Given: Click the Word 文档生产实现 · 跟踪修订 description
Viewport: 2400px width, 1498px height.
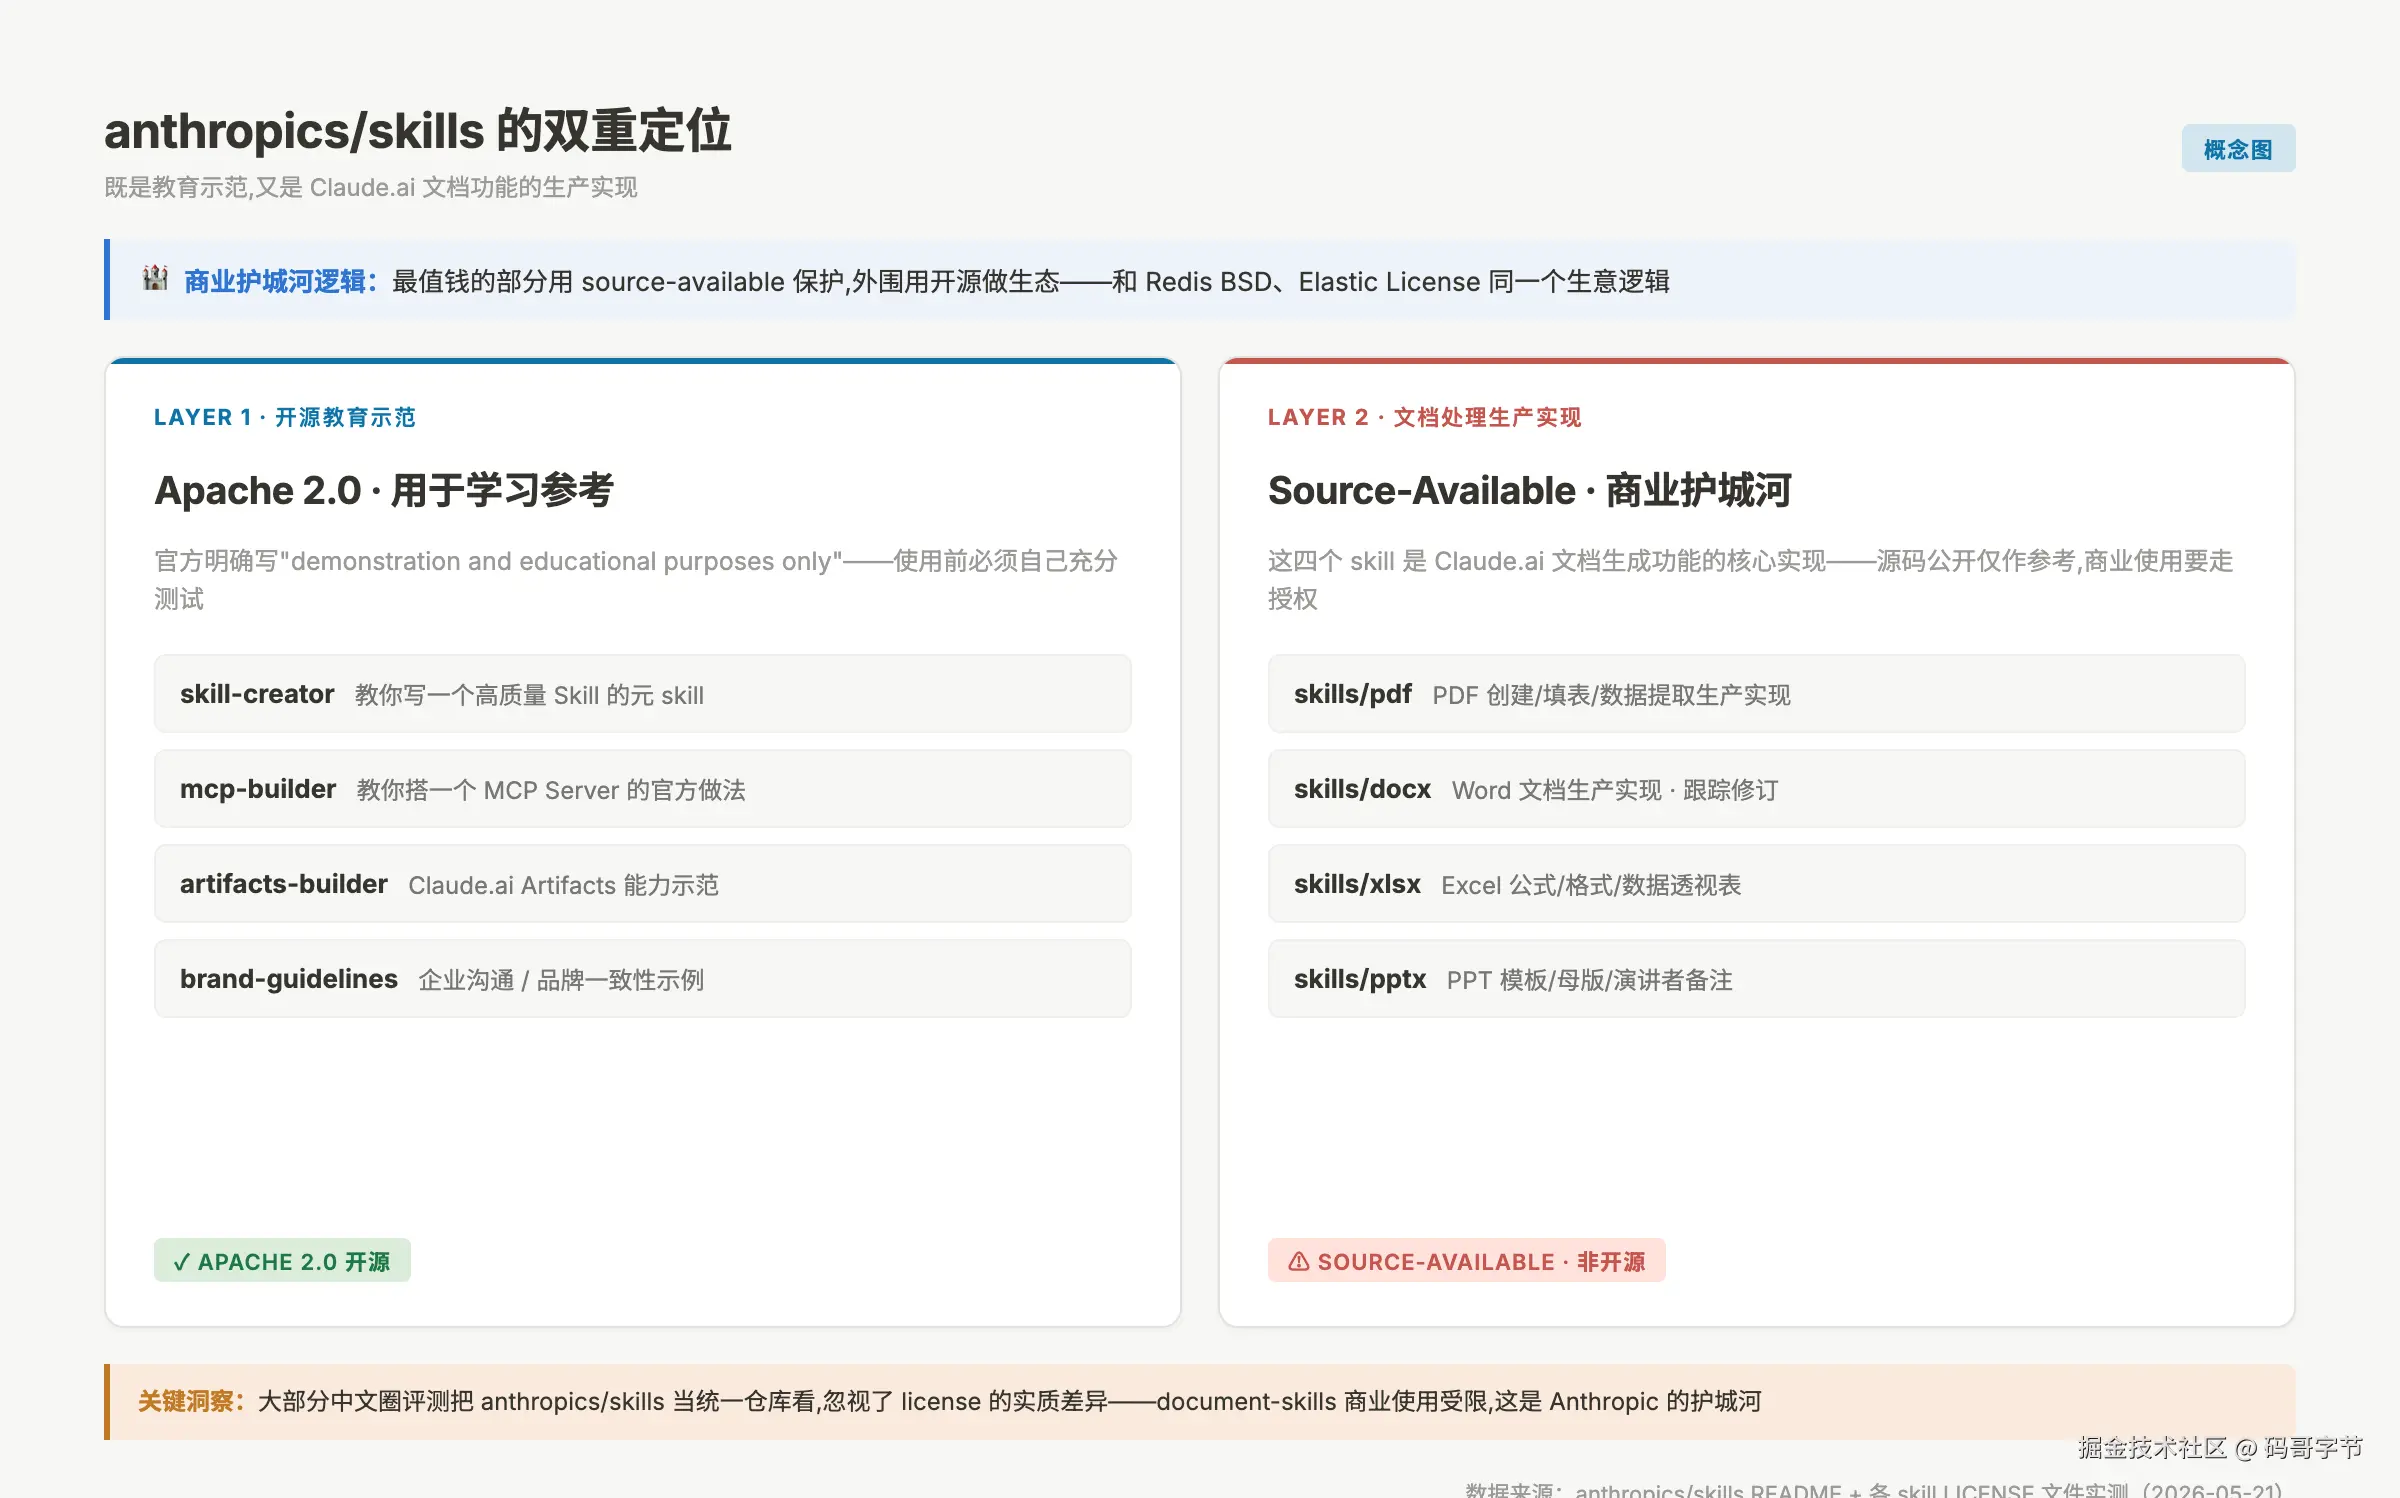Looking at the screenshot, I should (1615, 790).
